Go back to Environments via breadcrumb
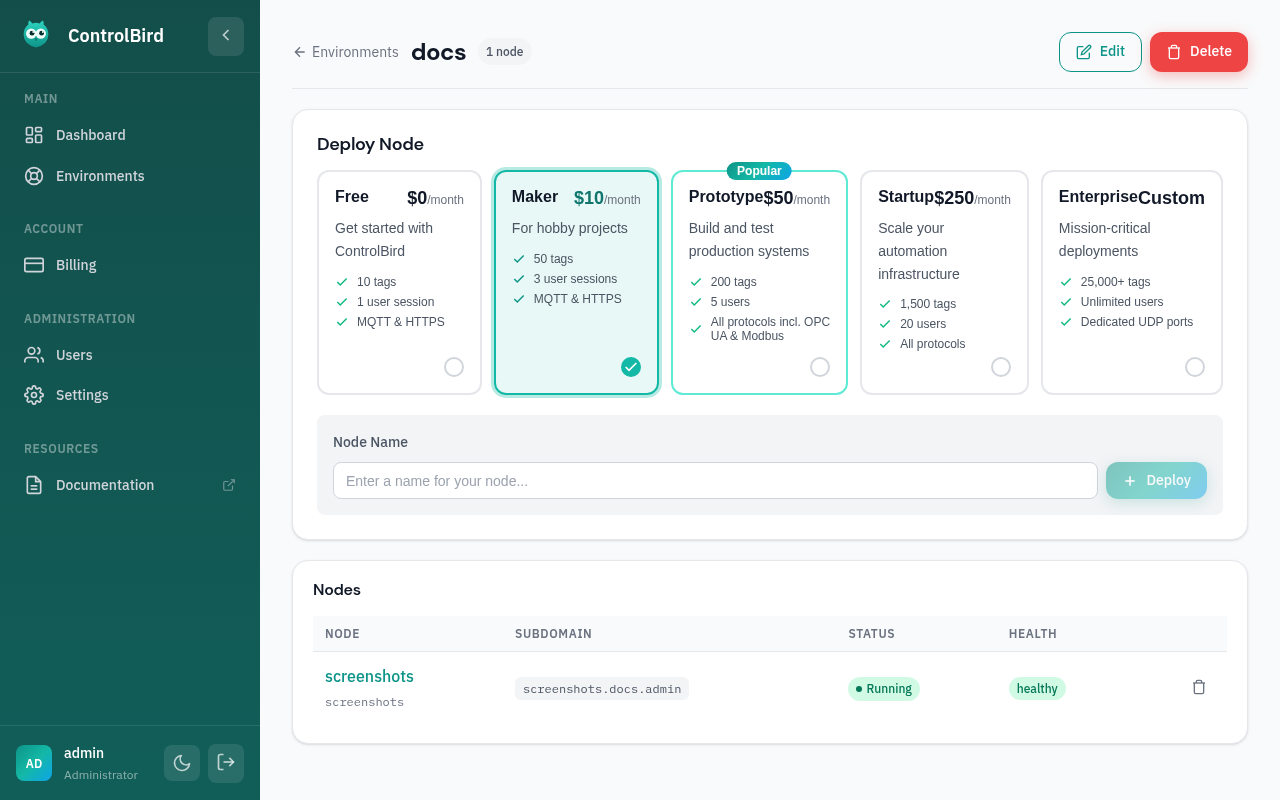Image resolution: width=1280 pixels, height=800 pixels. tap(345, 52)
